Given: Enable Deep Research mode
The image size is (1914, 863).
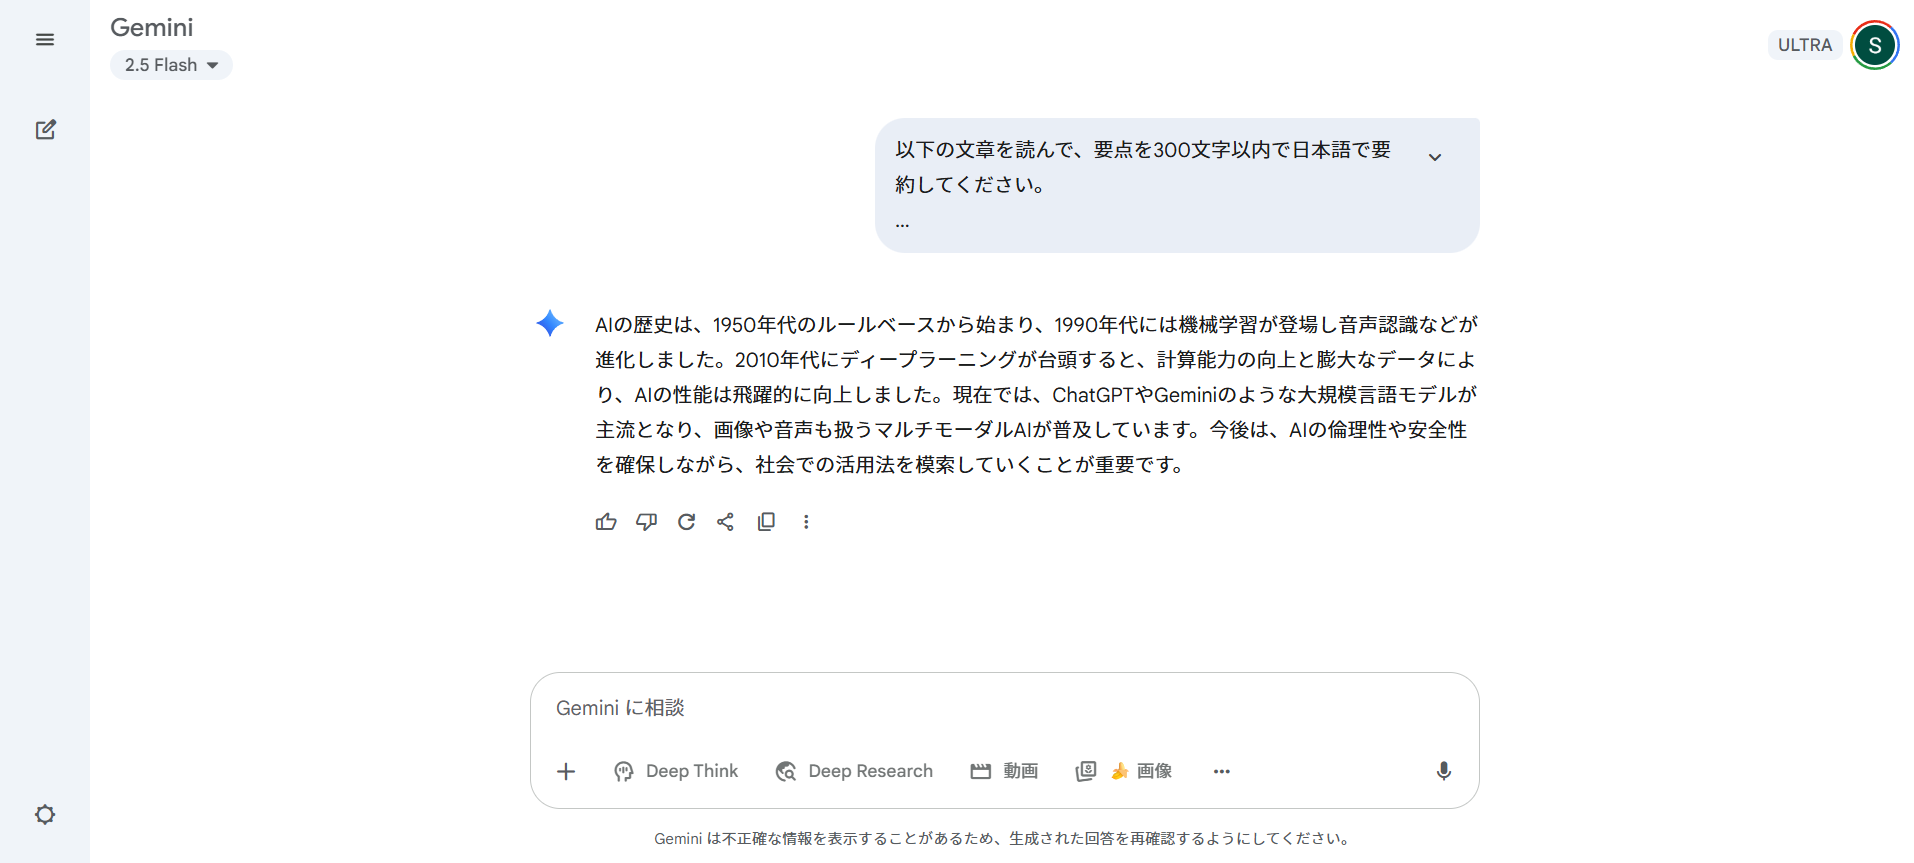Looking at the screenshot, I should click(854, 770).
